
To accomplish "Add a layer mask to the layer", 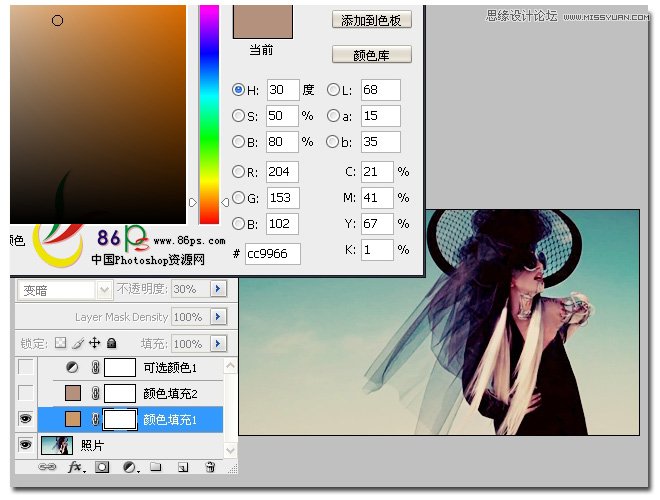I will click(102, 467).
